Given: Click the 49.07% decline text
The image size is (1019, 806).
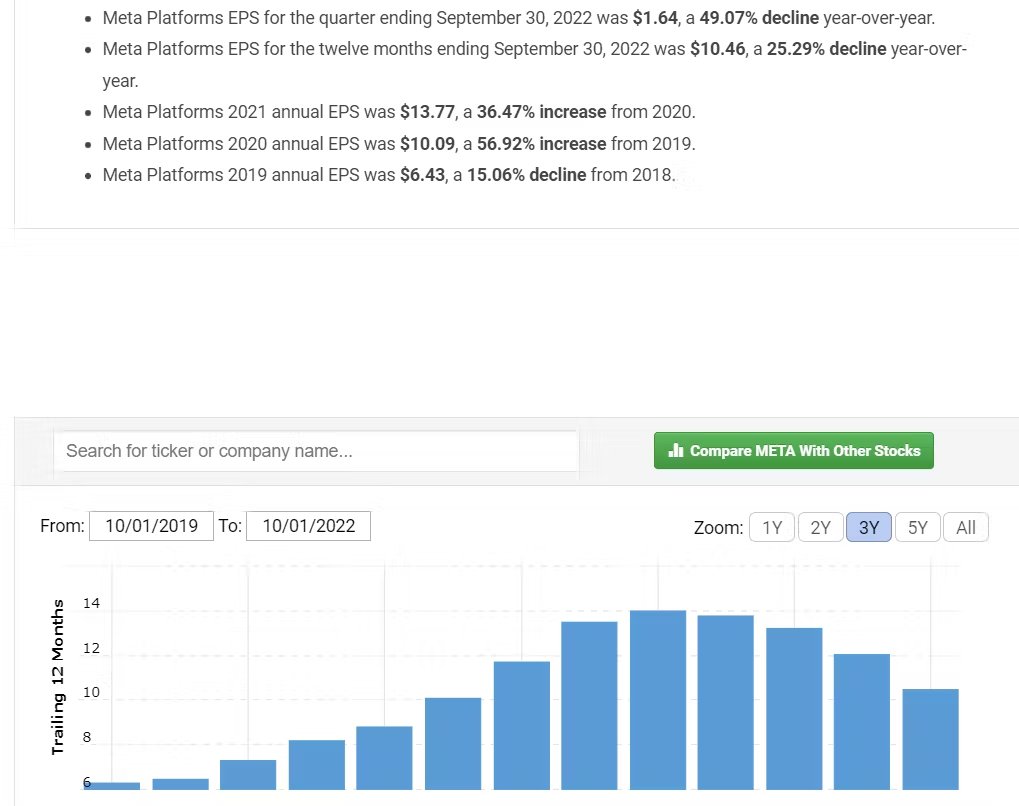Looking at the screenshot, I should (x=758, y=18).
